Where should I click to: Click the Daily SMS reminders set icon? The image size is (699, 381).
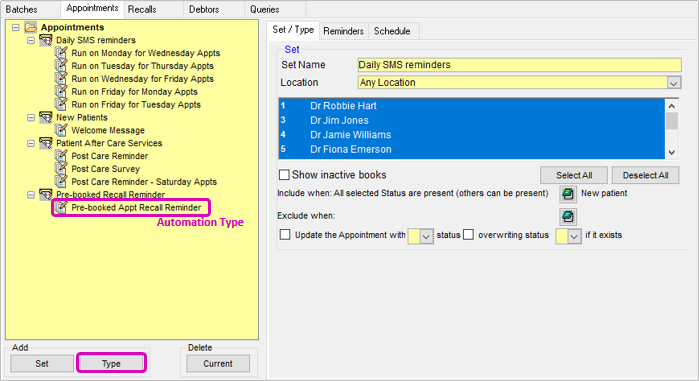(x=45, y=41)
